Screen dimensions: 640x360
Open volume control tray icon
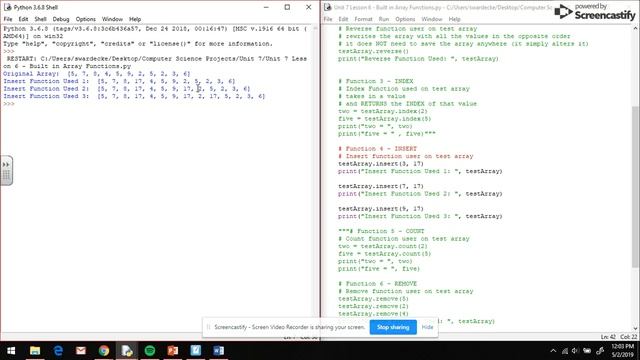(x=575, y=351)
